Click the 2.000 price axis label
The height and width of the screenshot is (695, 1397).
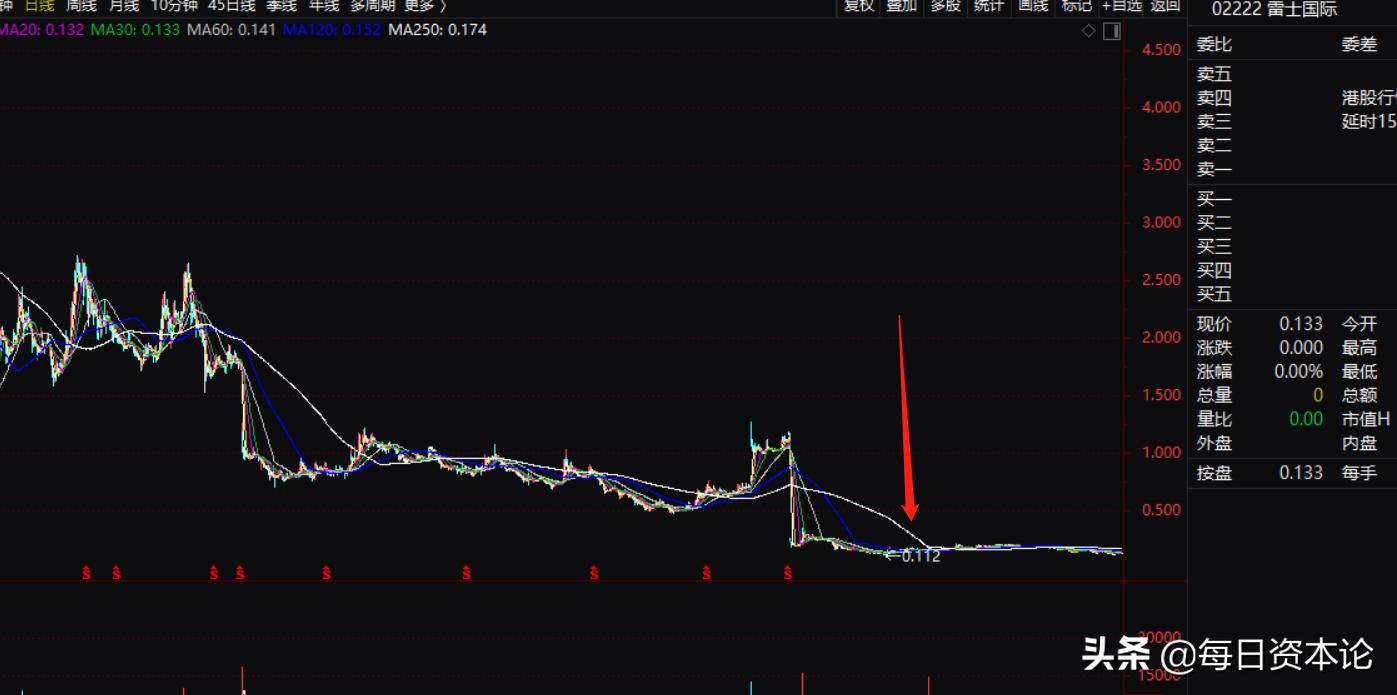[x=1160, y=337]
